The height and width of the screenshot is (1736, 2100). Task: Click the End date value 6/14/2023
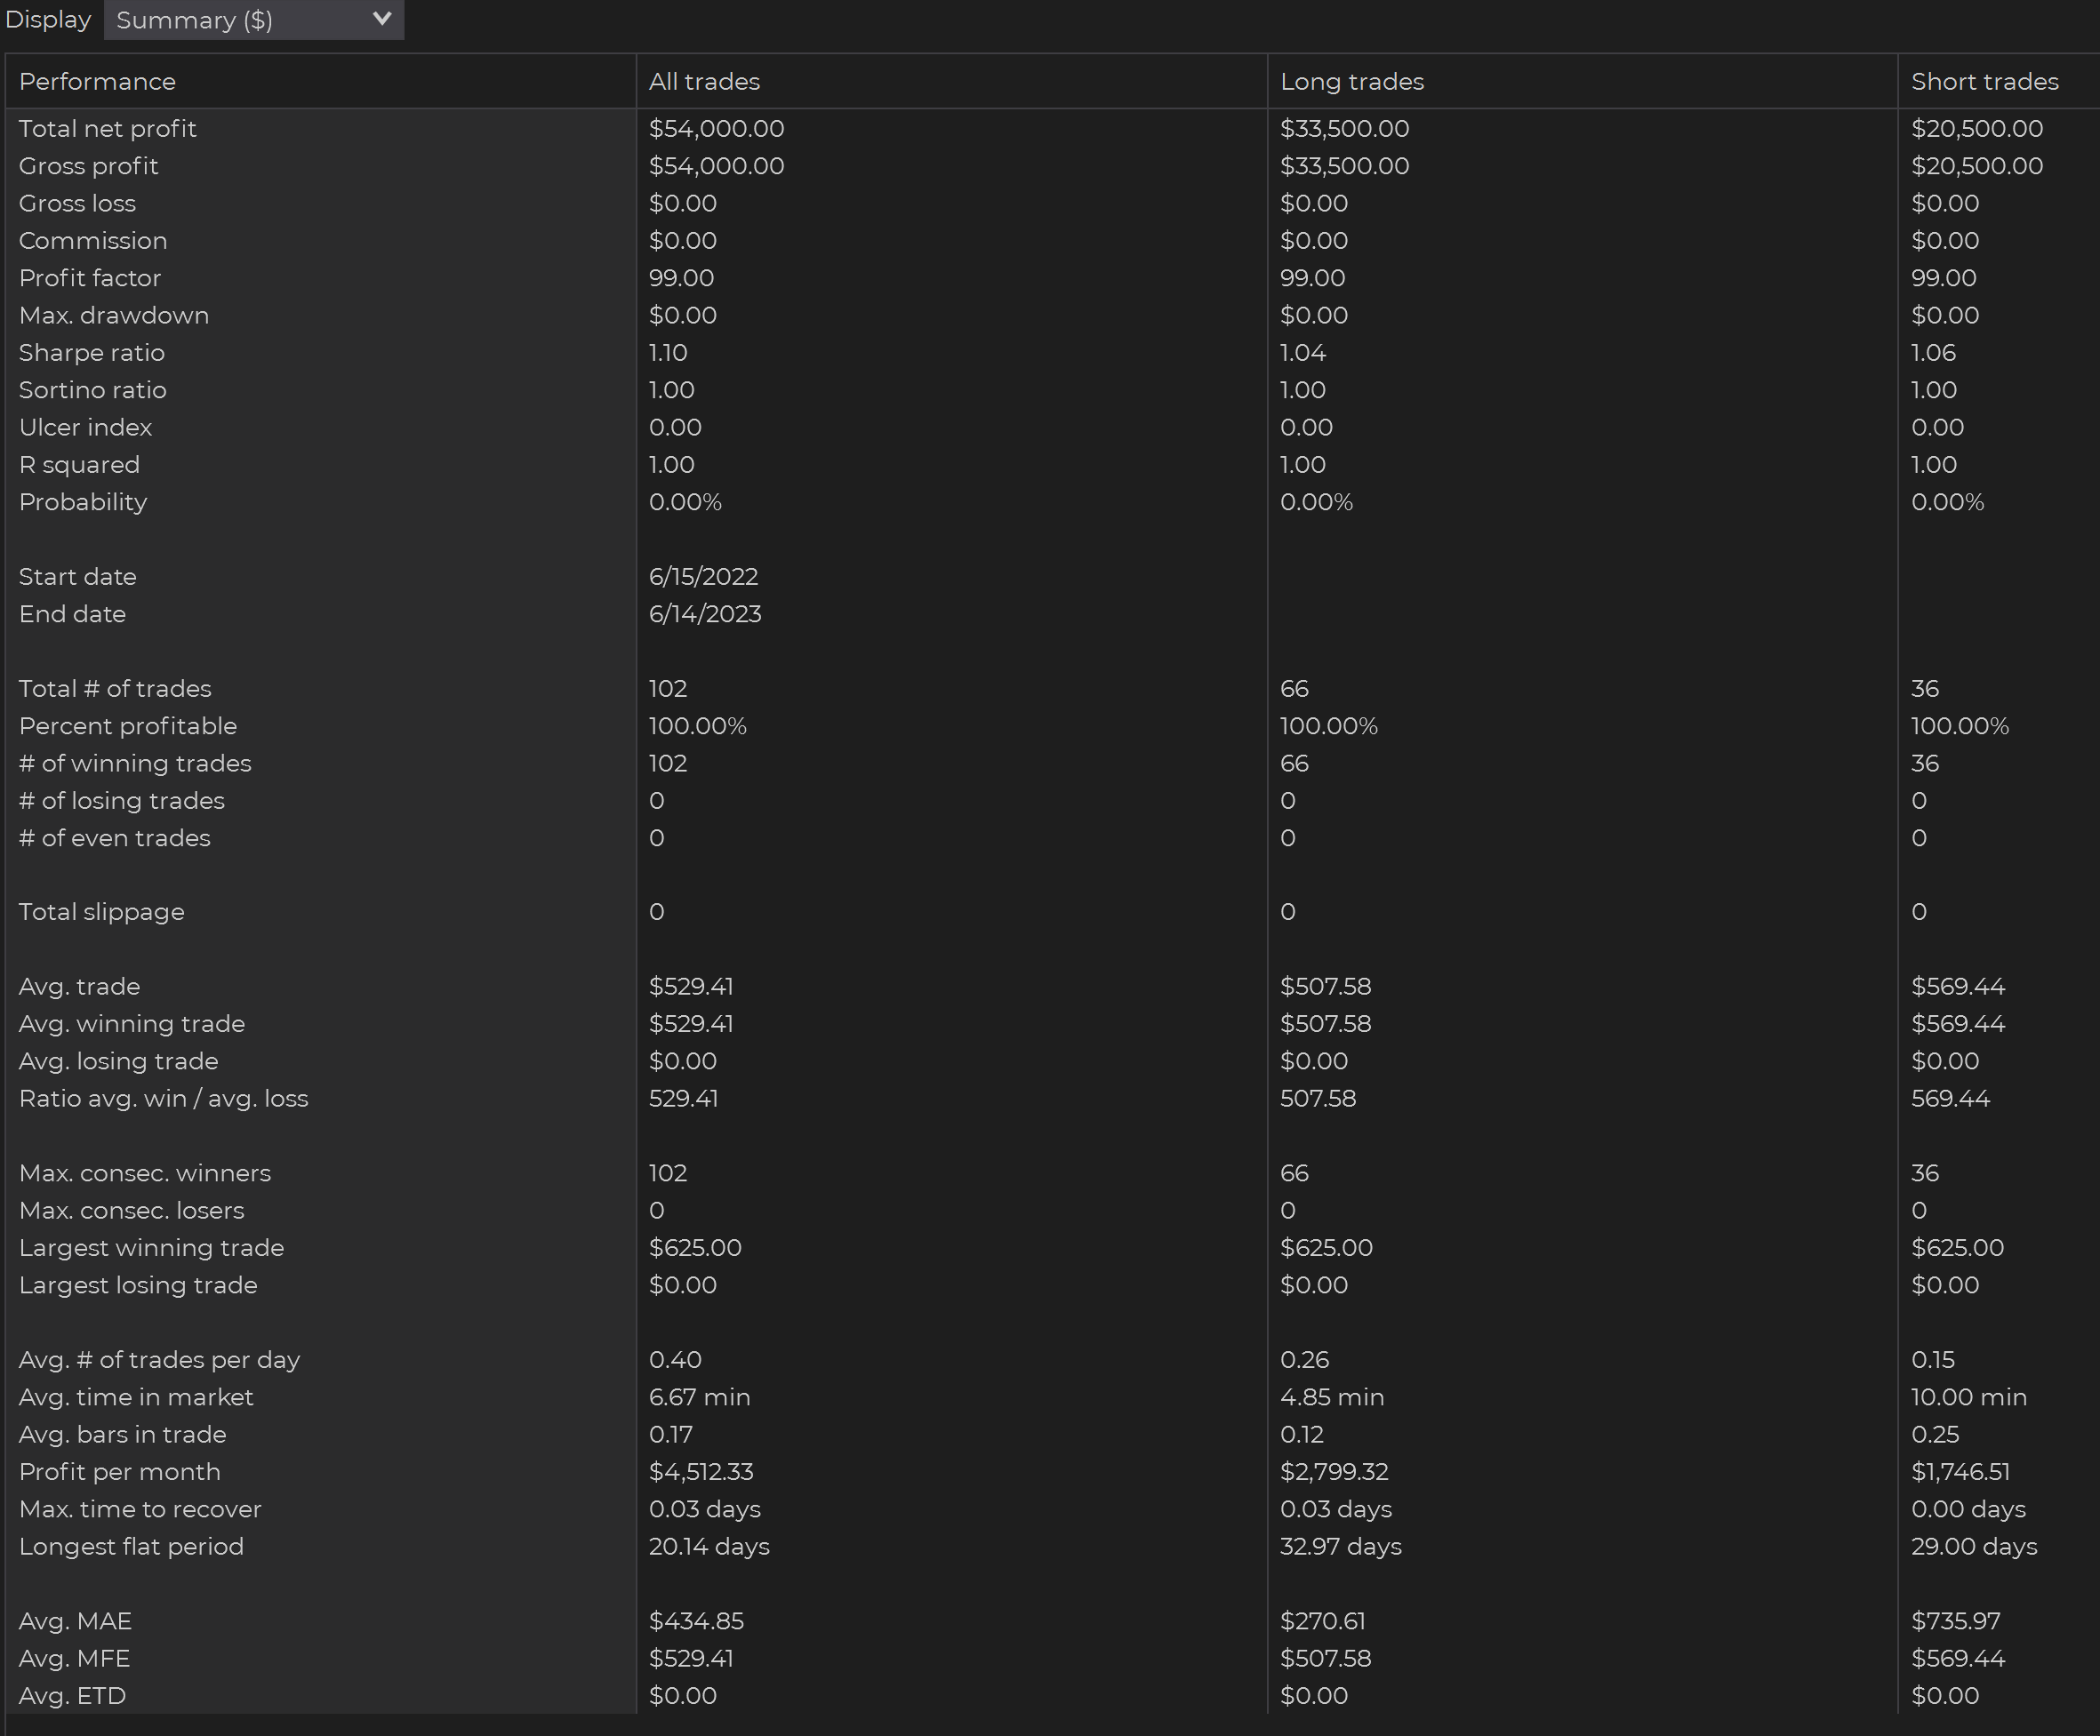click(x=704, y=614)
